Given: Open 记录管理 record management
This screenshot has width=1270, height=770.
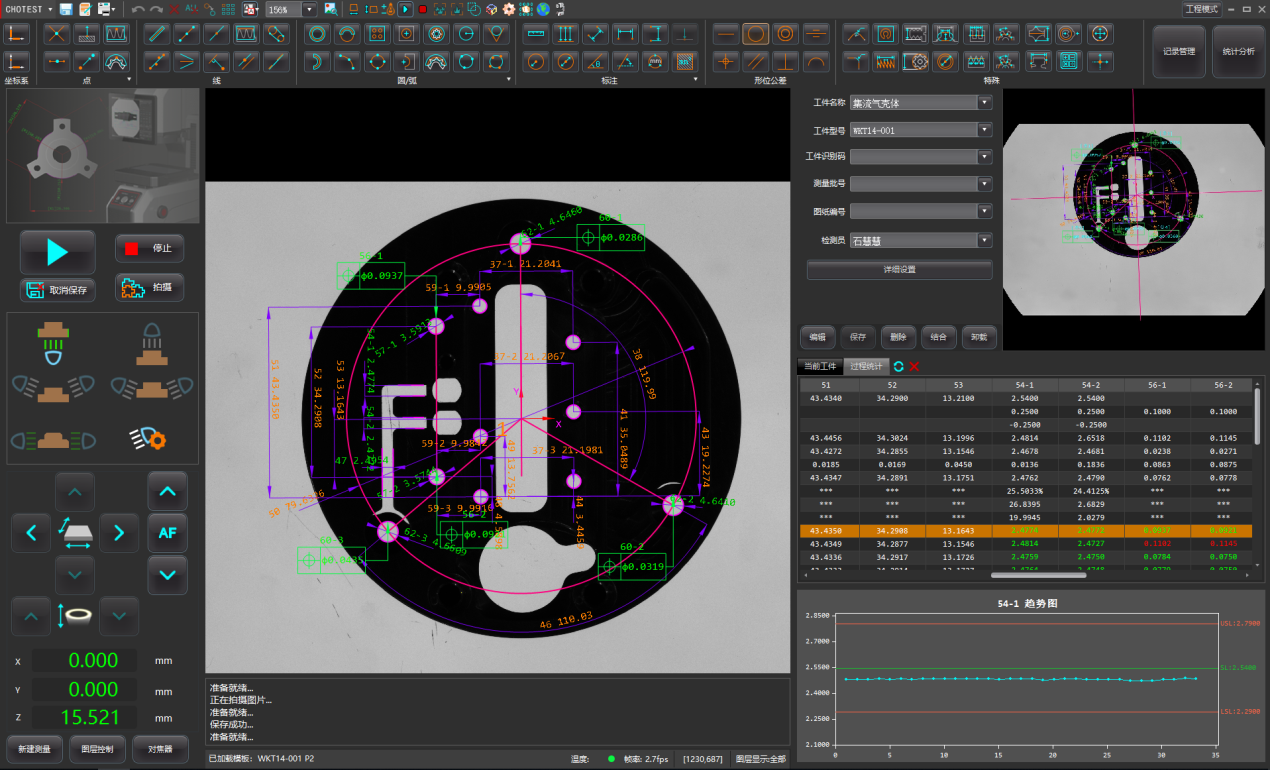Looking at the screenshot, I should [1179, 51].
